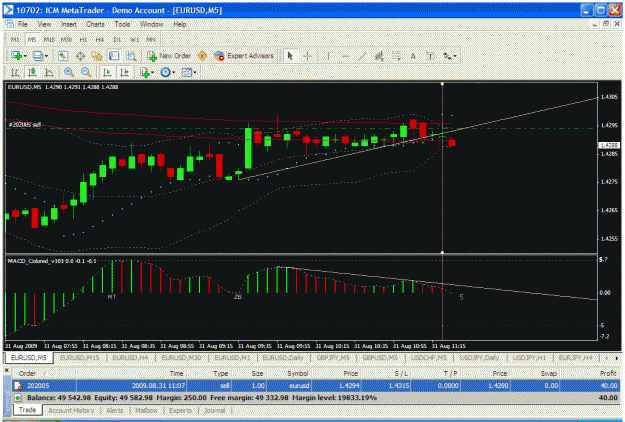Click the New Order button
625x422 pixels.
169,56
